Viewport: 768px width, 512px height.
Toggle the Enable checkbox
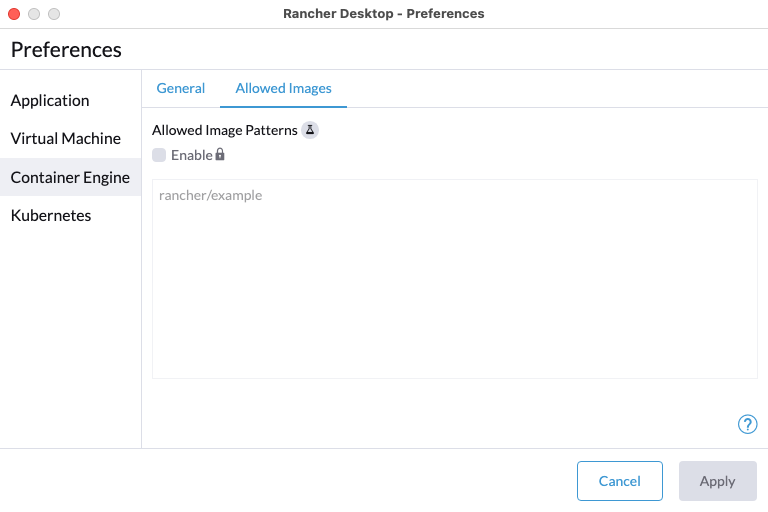[159, 155]
